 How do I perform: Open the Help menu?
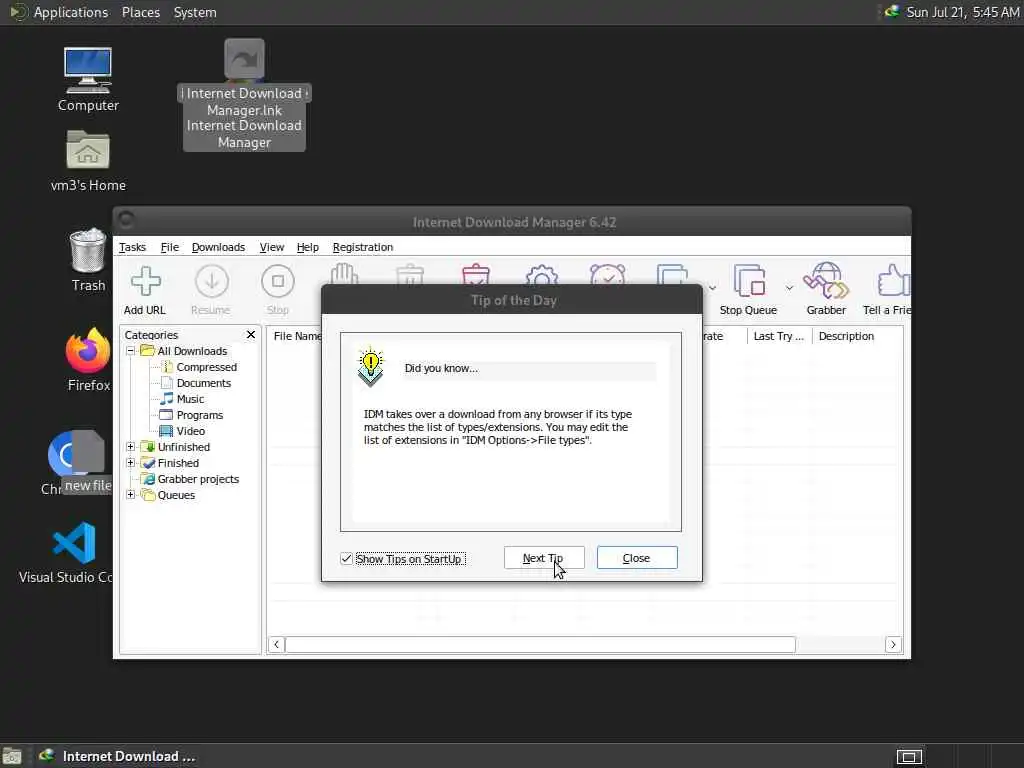(308, 247)
